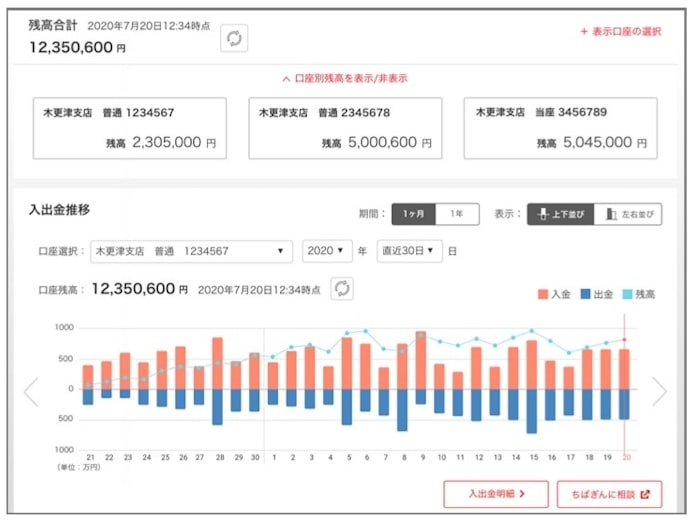Screen dimensions: 696x522
Task: Open 表示口座の選択 link
Action: [x=621, y=32]
